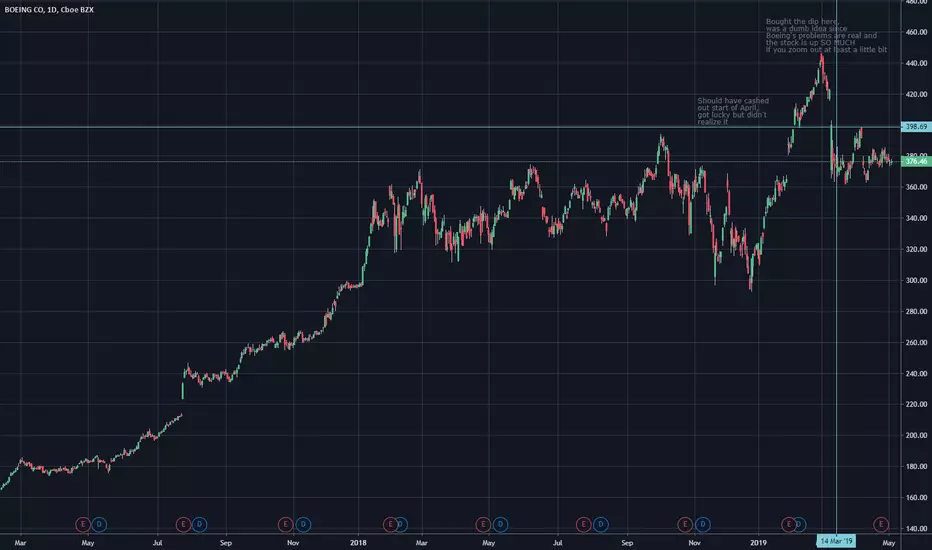Click the 280.00 price axis label
The image size is (932, 550).
pyautogui.click(x=916, y=311)
